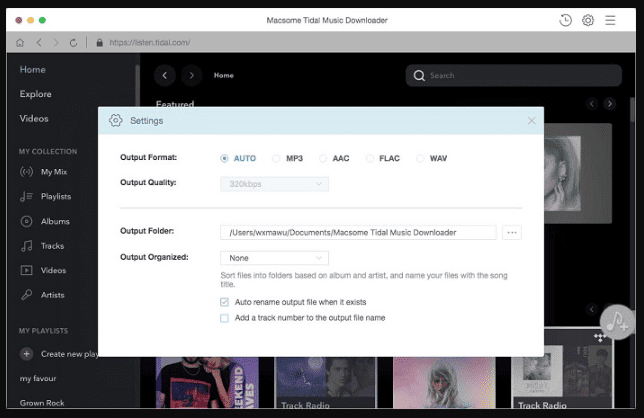Reload the page with refresh icon
Screen dimensions: 644x418
(x=73, y=42)
